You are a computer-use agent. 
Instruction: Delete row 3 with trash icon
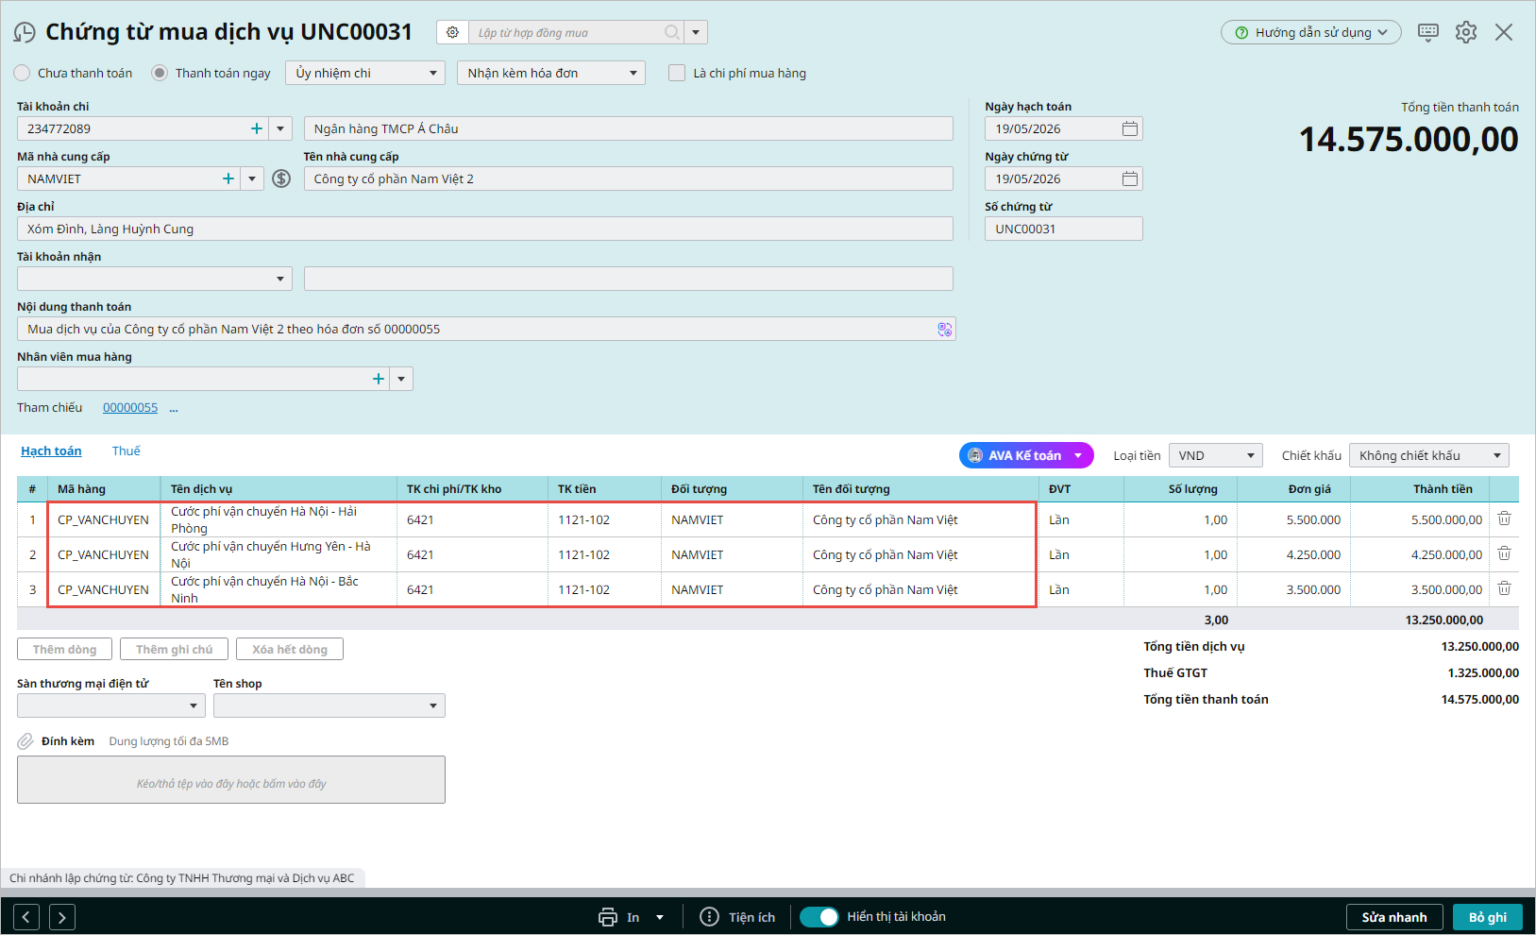click(x=1504, y=588)
